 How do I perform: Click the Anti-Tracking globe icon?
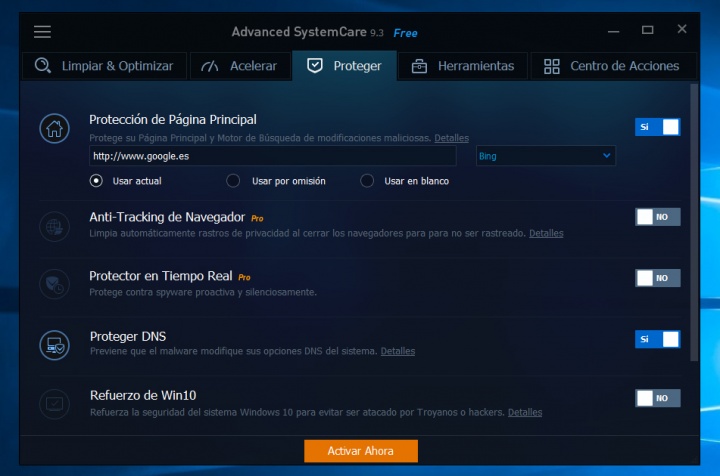coord(54,226)
